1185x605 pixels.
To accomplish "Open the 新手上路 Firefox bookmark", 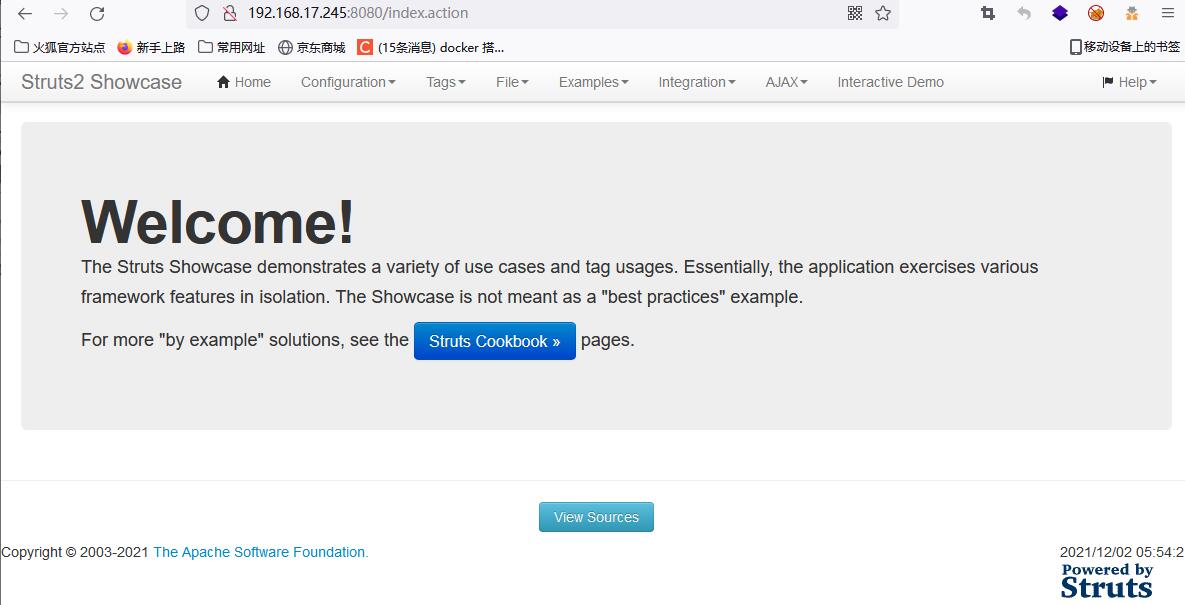I will point(151,48).
